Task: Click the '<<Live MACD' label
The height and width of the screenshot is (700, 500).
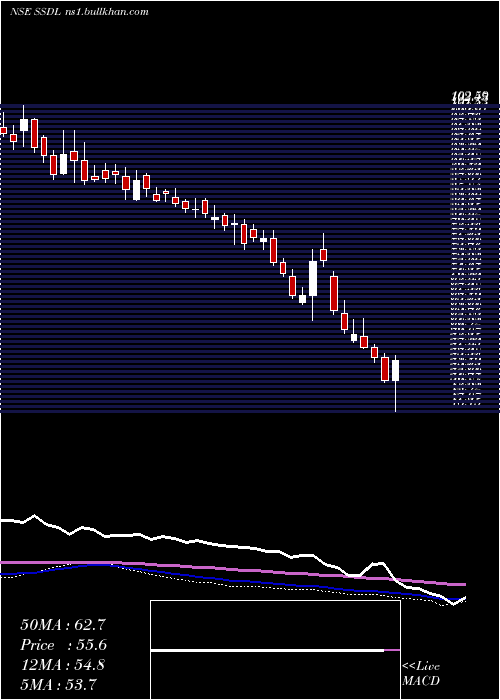Action: pyautogui.click(x=421, y=674)
